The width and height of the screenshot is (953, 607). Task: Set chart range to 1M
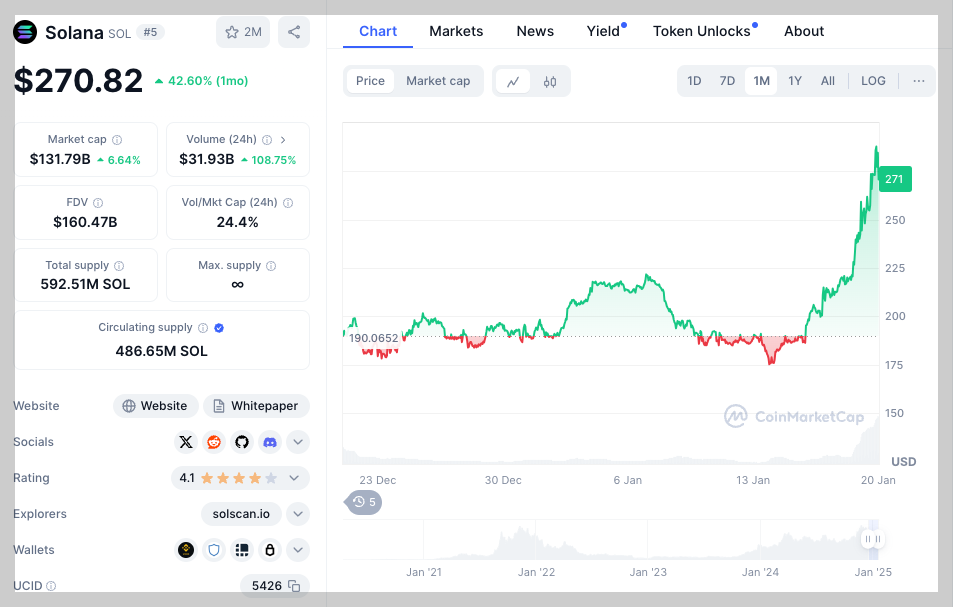[x=762, y=81]
